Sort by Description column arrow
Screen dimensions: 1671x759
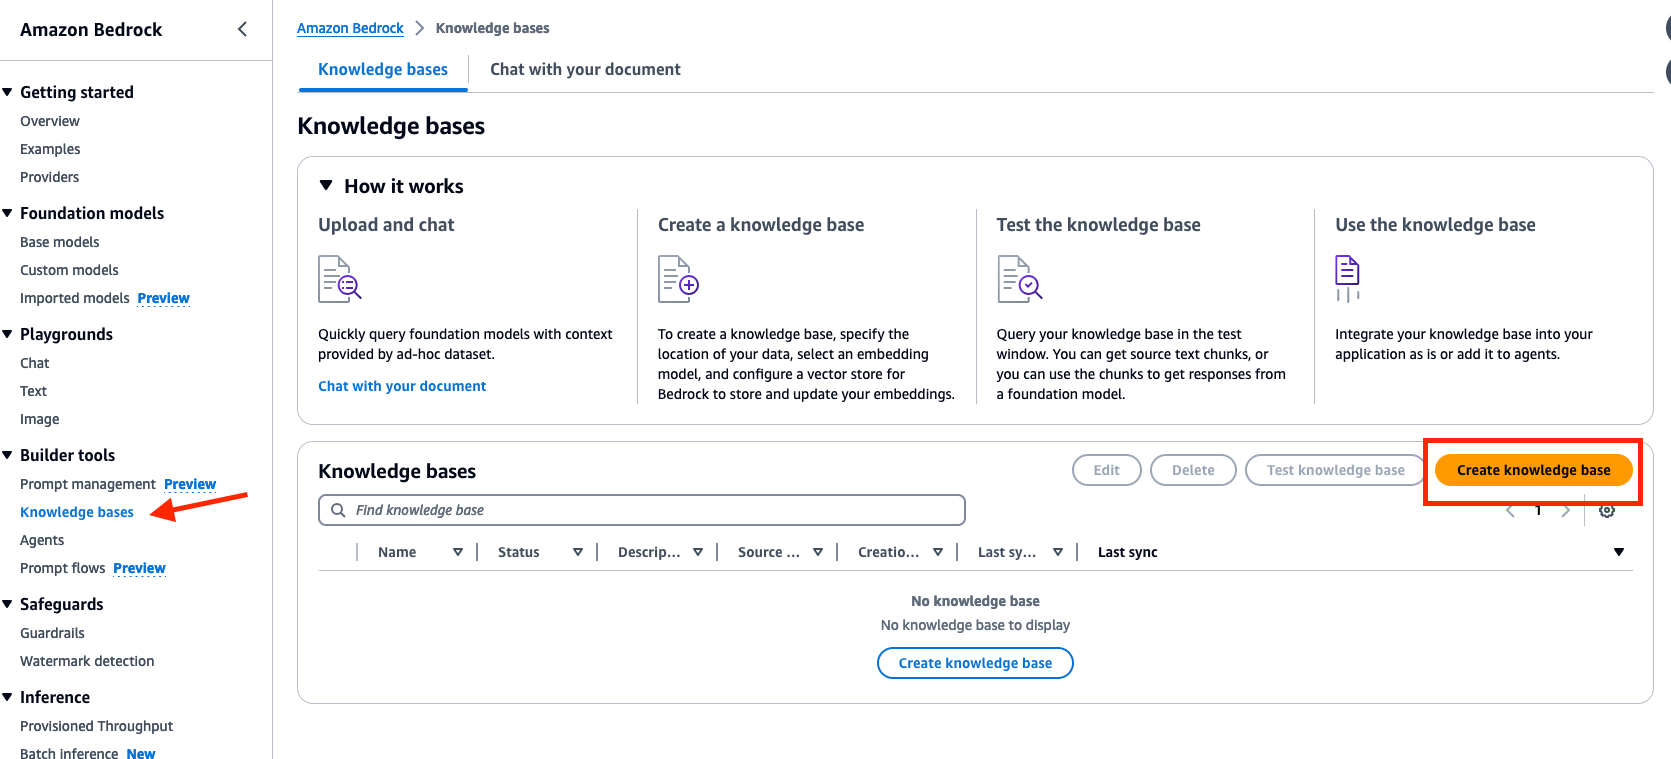coord(698,552)
